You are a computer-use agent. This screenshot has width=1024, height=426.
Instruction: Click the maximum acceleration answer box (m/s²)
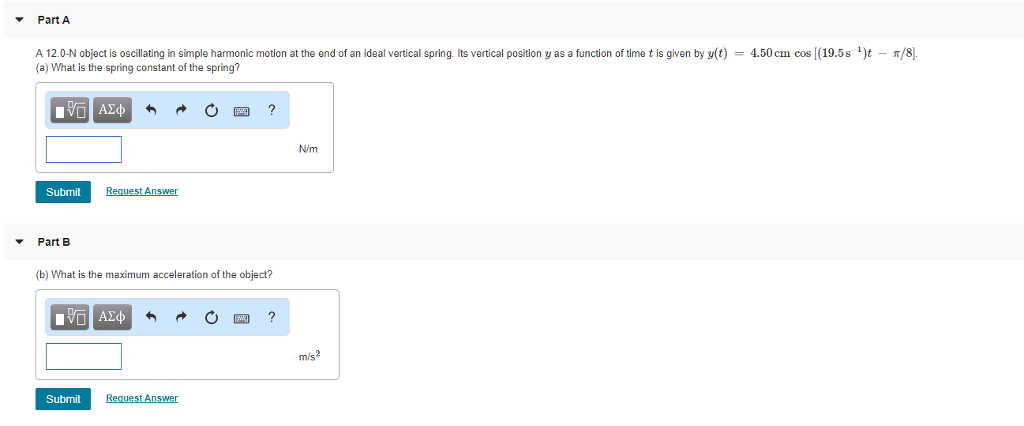84,356
